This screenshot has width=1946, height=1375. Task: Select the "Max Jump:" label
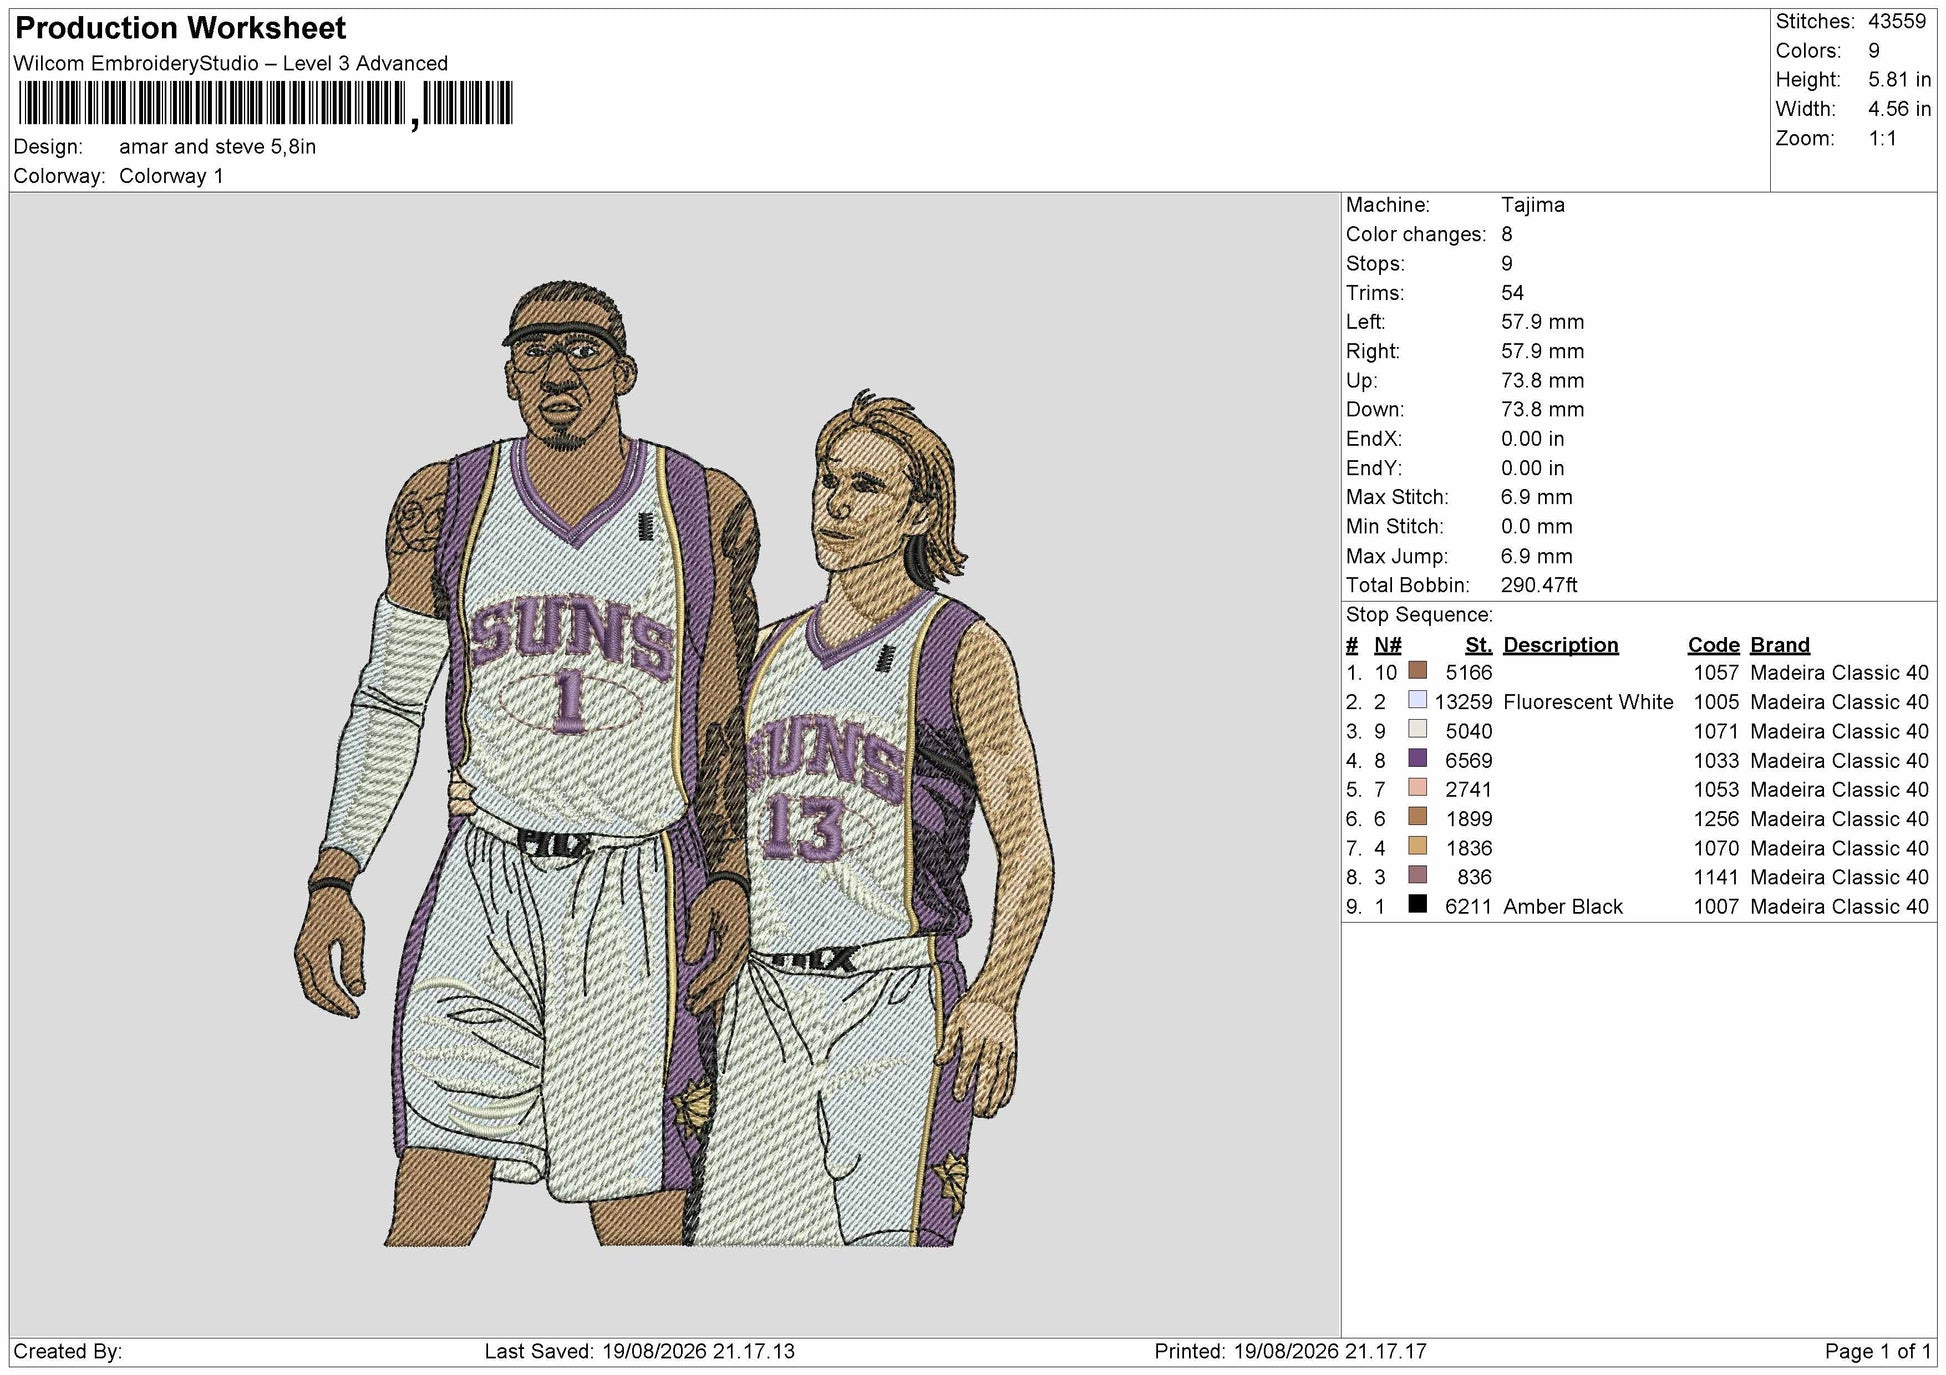click(1396, 556)
